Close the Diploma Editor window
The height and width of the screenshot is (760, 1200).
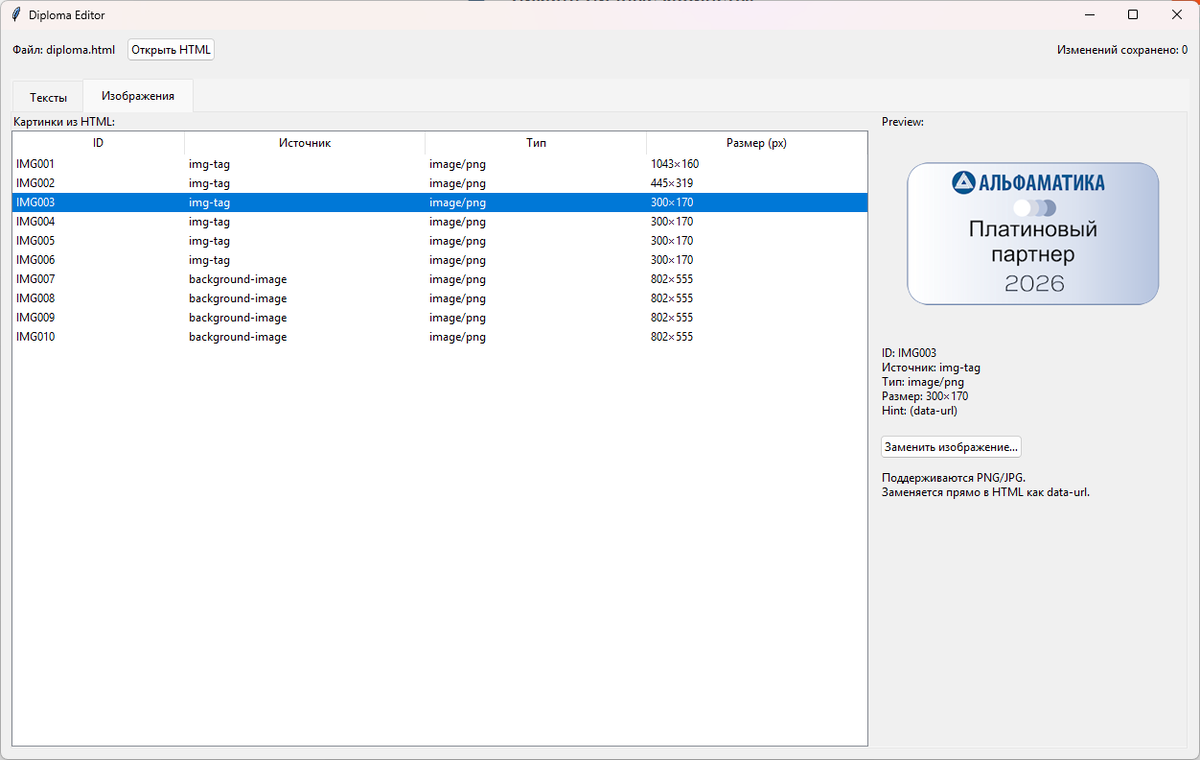(x=1177, y=15)
